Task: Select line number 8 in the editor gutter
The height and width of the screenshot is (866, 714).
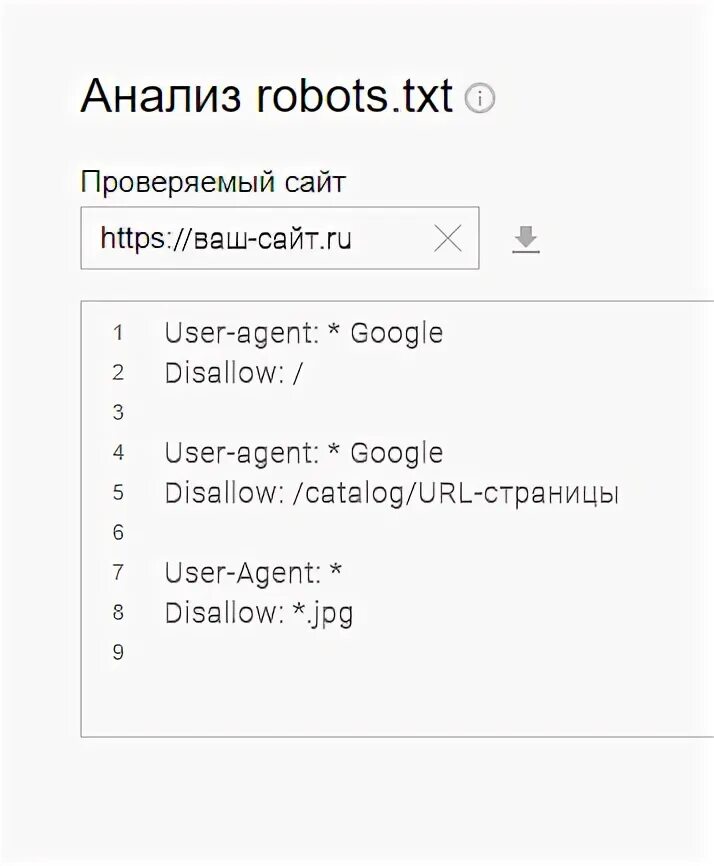Action: click(118, 613)
